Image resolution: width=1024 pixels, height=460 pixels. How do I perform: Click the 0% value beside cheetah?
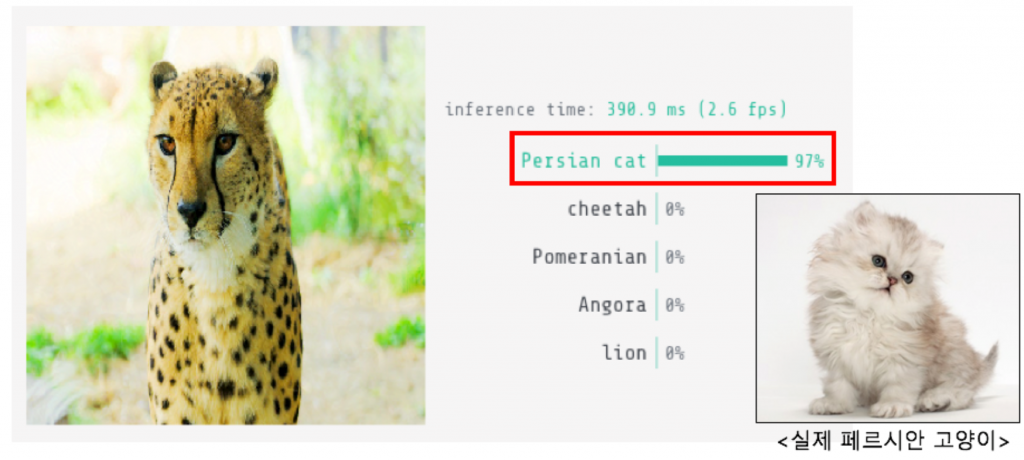(675, 209)
